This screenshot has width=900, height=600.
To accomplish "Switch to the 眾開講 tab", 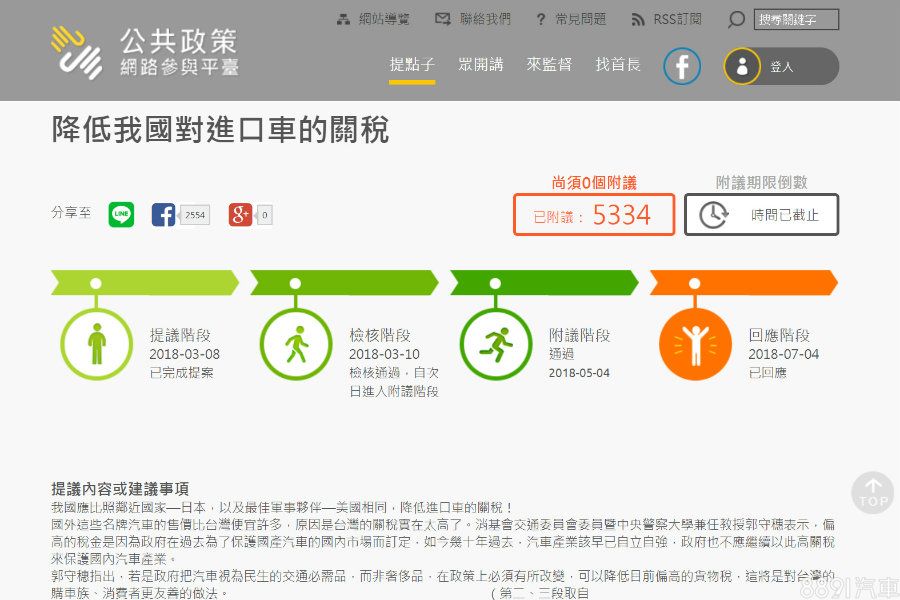I will tap(481, 65).
